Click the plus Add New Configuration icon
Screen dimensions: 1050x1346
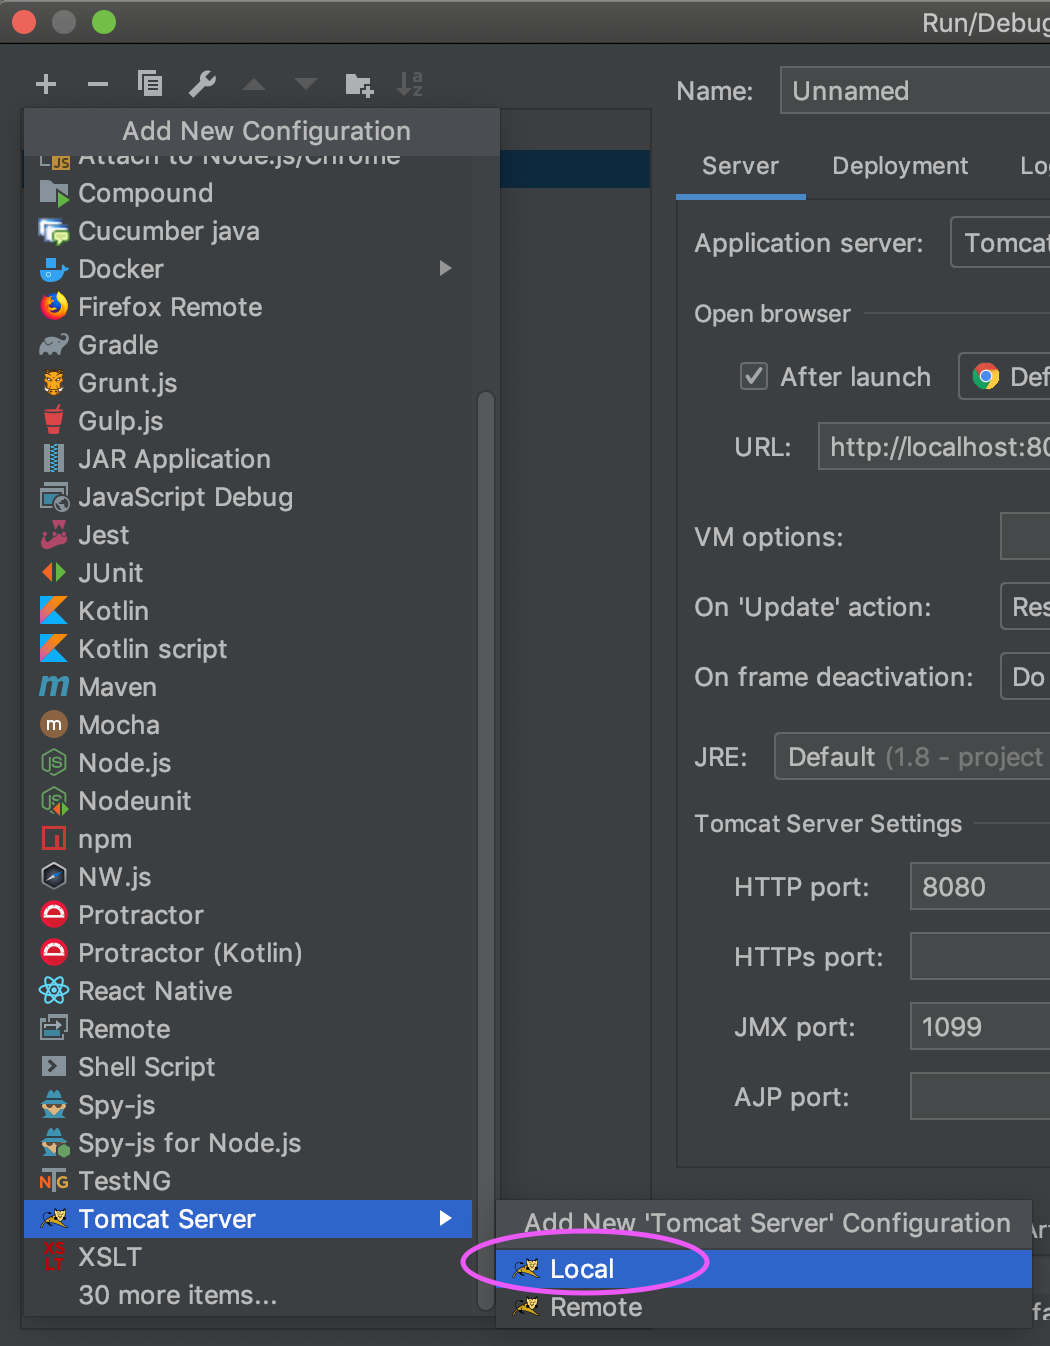click(46, 84)
